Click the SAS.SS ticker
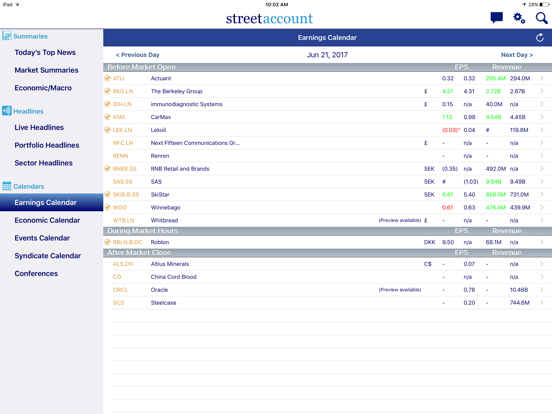The height and width of the screenshot is (414, 552). (123, 182)
